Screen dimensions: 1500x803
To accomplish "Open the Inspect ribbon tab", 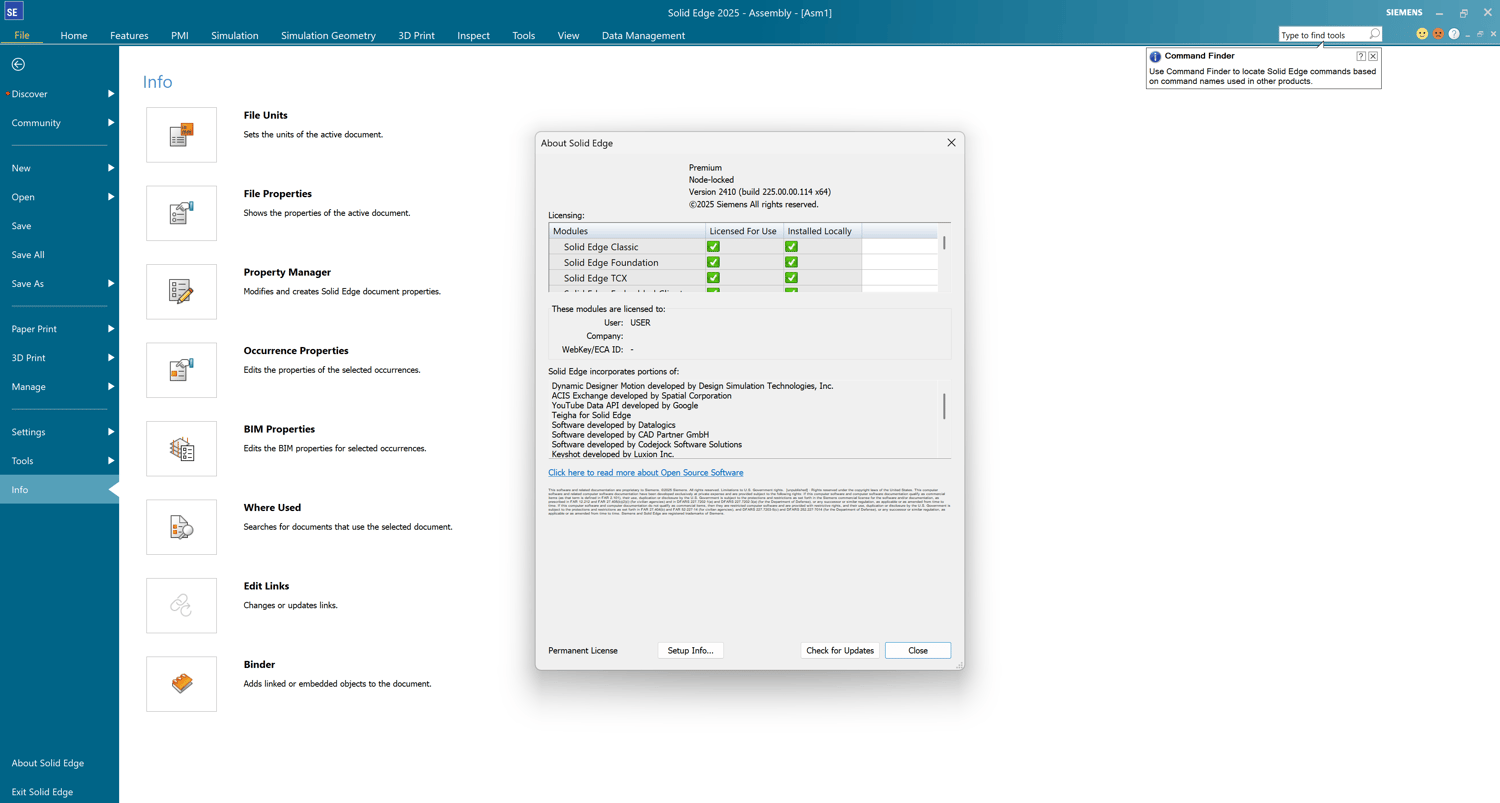I will [x=473, y=35].
